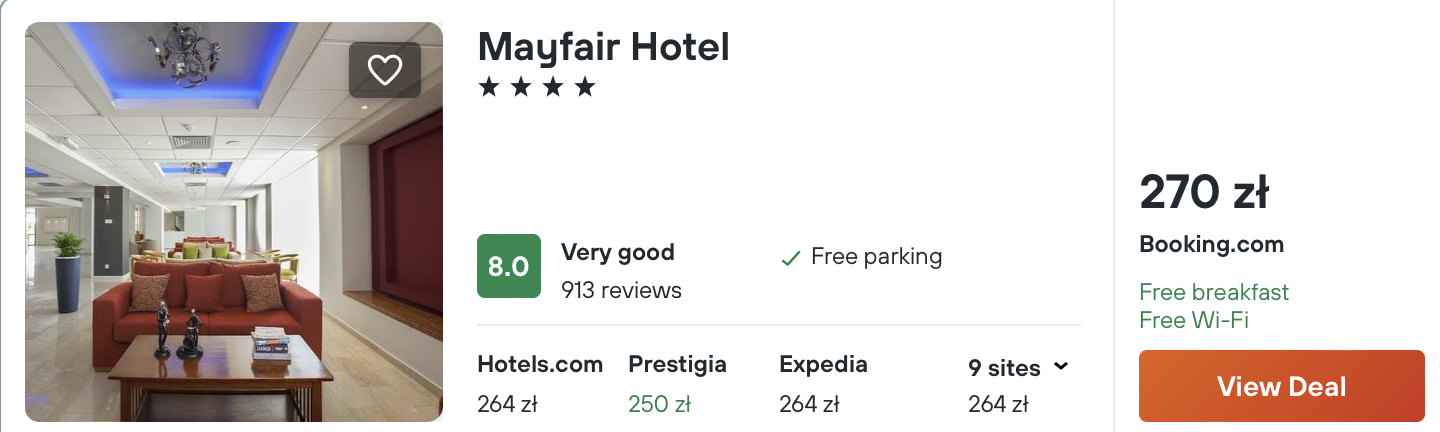Select the Expedia 264 zł offer
The height and width of the screenshot is (432, 1440).
point(823,384)
